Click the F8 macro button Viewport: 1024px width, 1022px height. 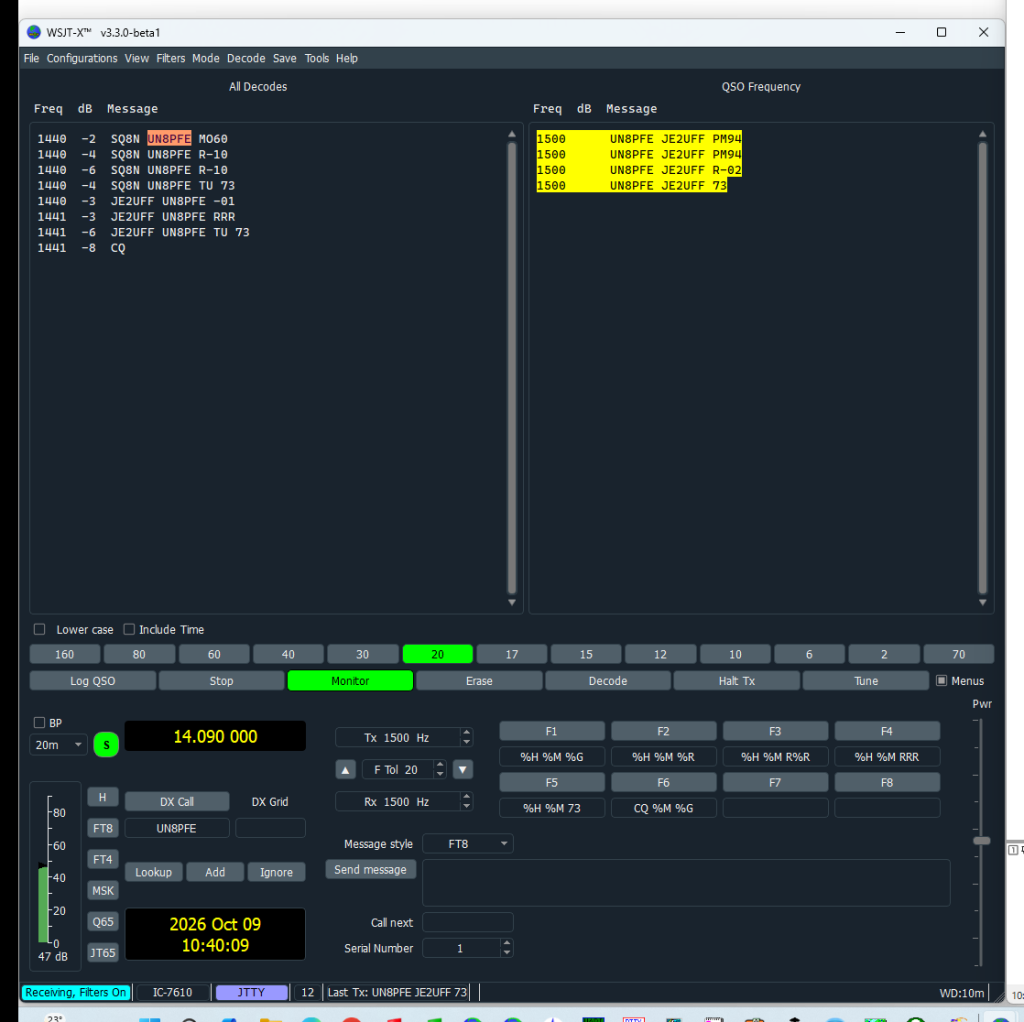coord(886,782)
